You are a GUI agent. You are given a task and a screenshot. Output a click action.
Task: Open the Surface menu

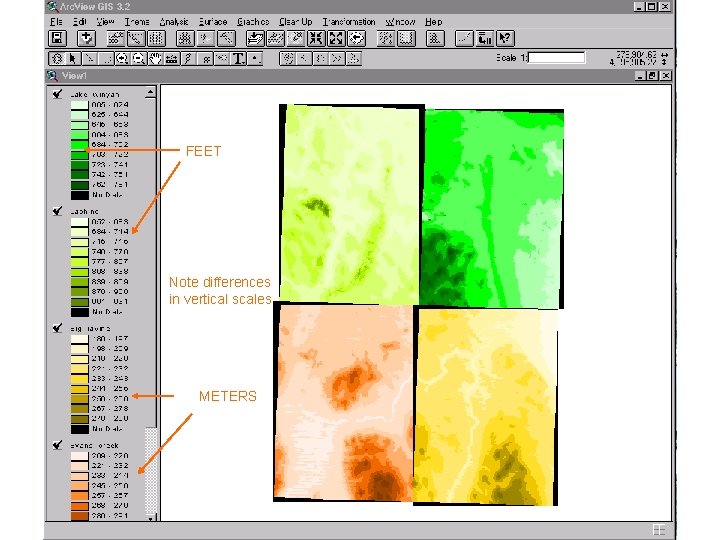pos(213,22)
